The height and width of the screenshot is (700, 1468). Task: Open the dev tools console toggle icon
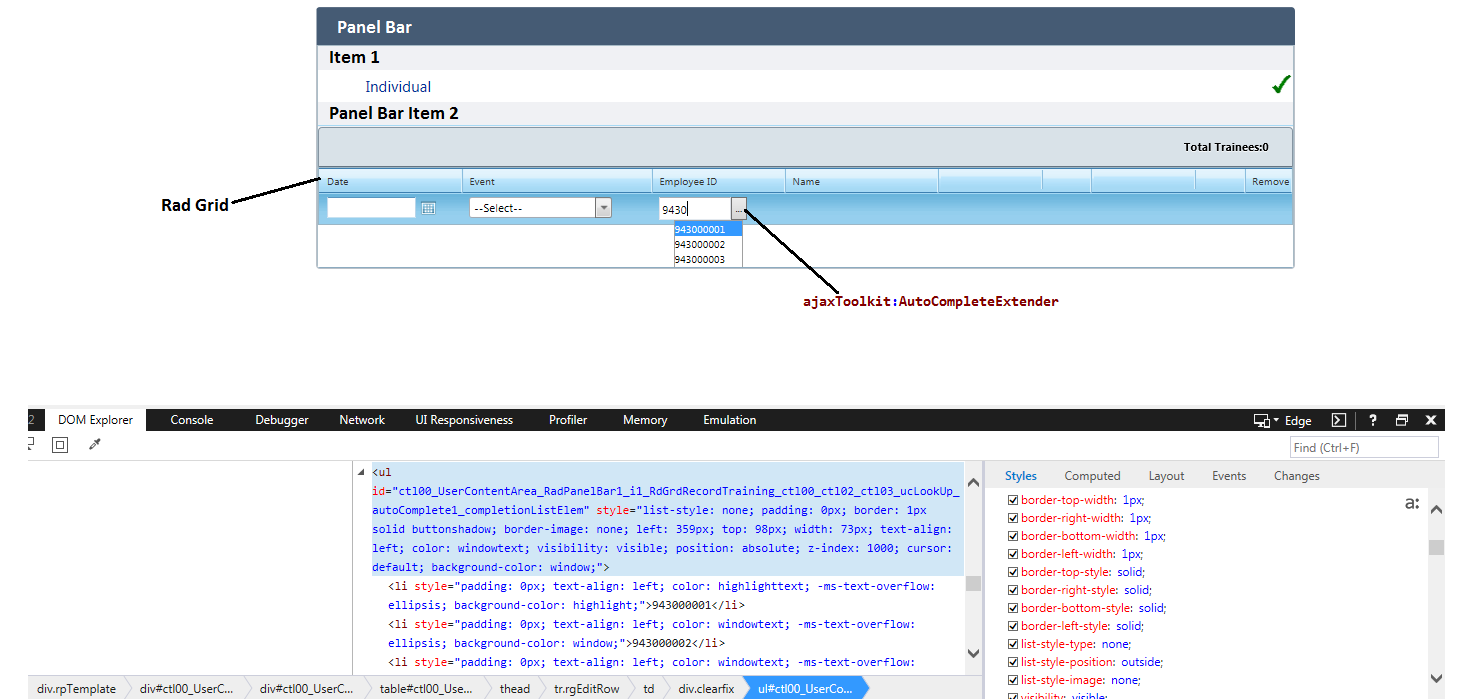pos(1338,420)
